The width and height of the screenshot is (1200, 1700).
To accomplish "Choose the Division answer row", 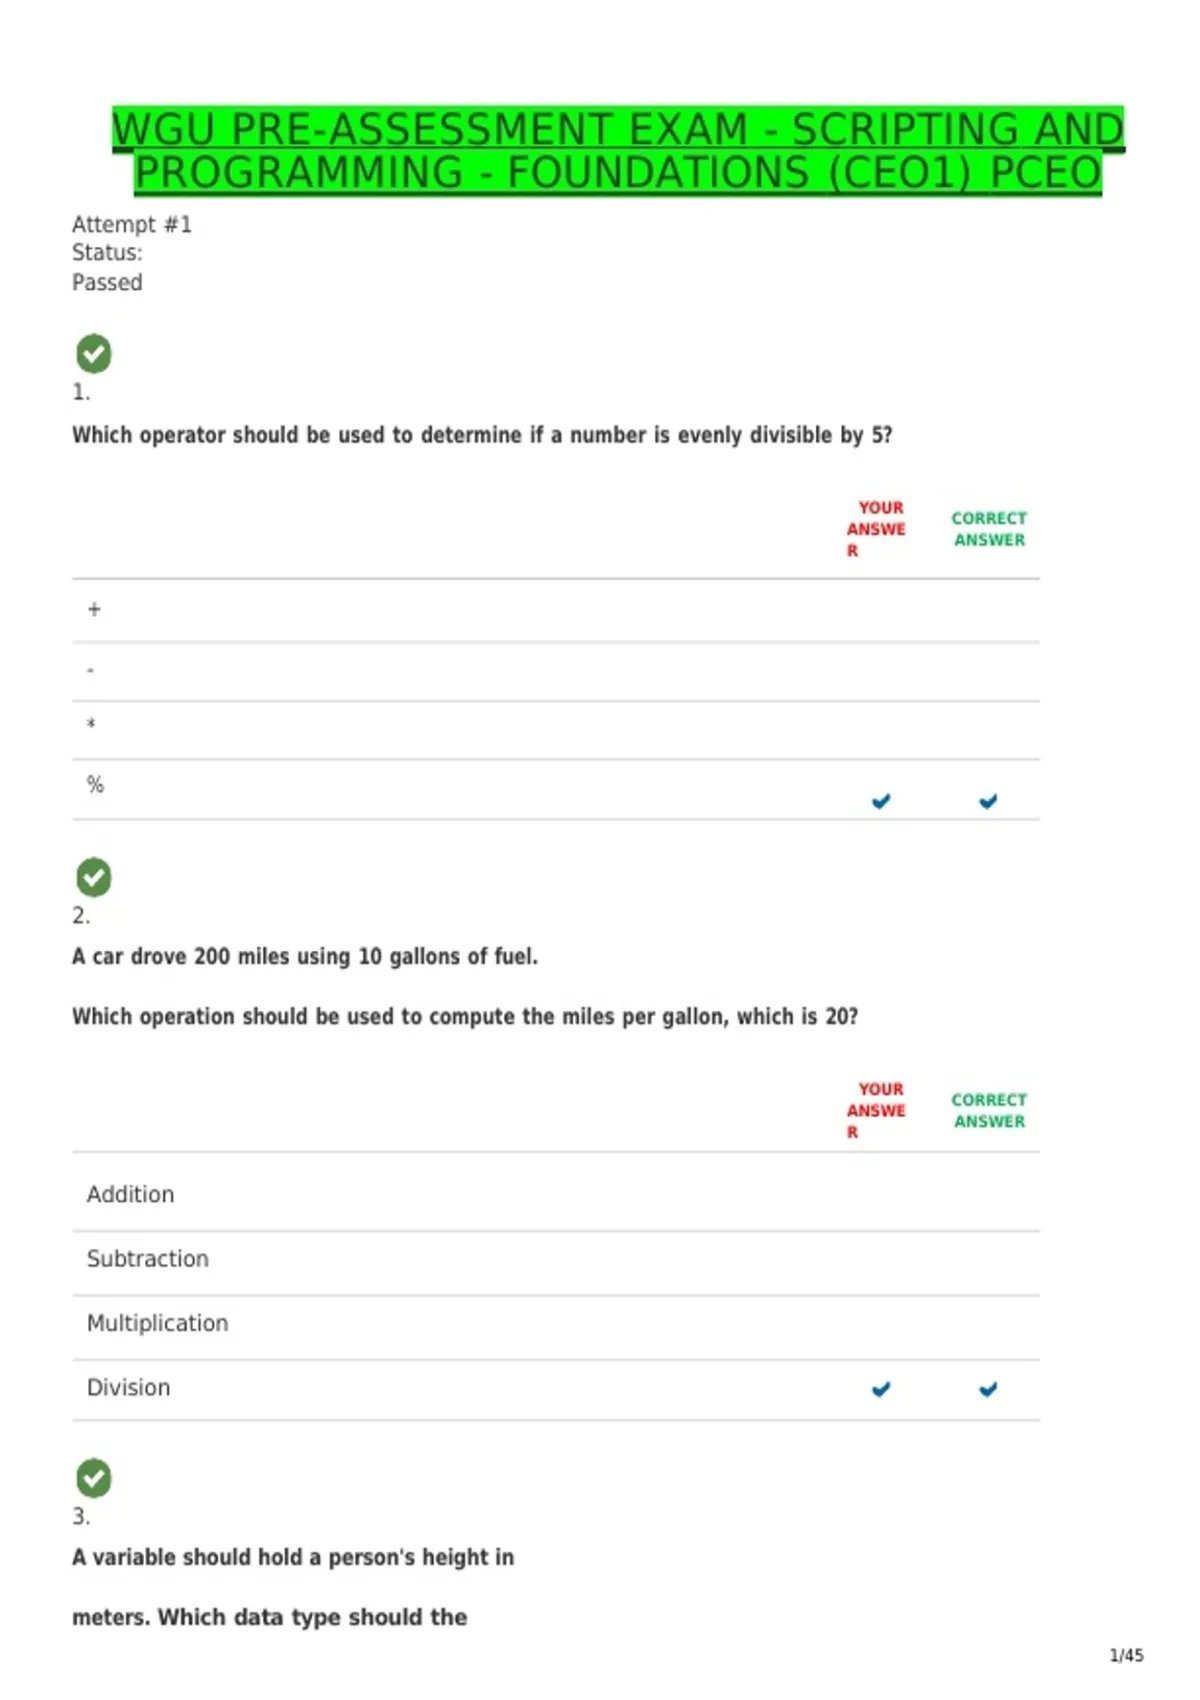I will 556,1390.
